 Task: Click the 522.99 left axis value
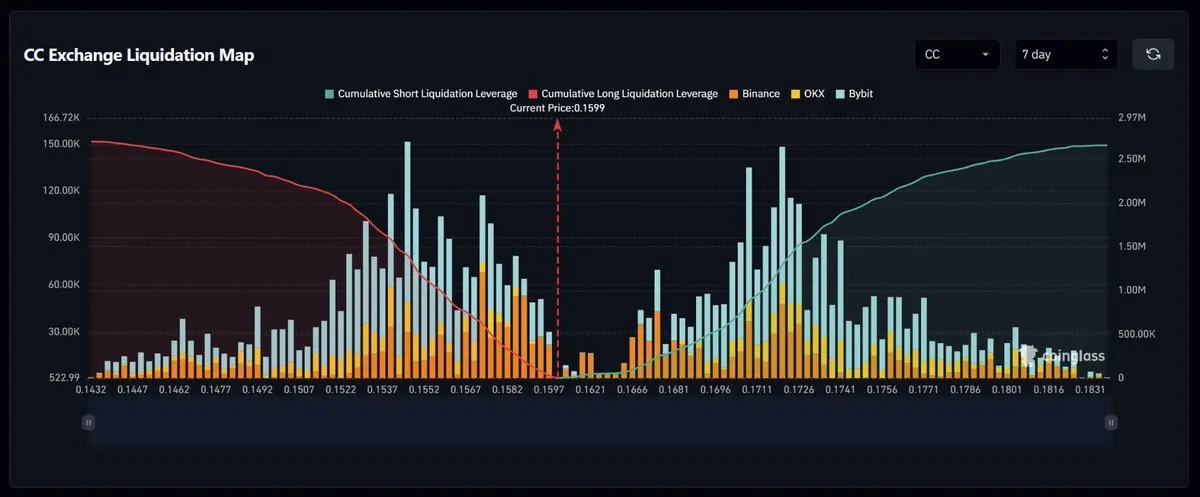click(64, 378)
